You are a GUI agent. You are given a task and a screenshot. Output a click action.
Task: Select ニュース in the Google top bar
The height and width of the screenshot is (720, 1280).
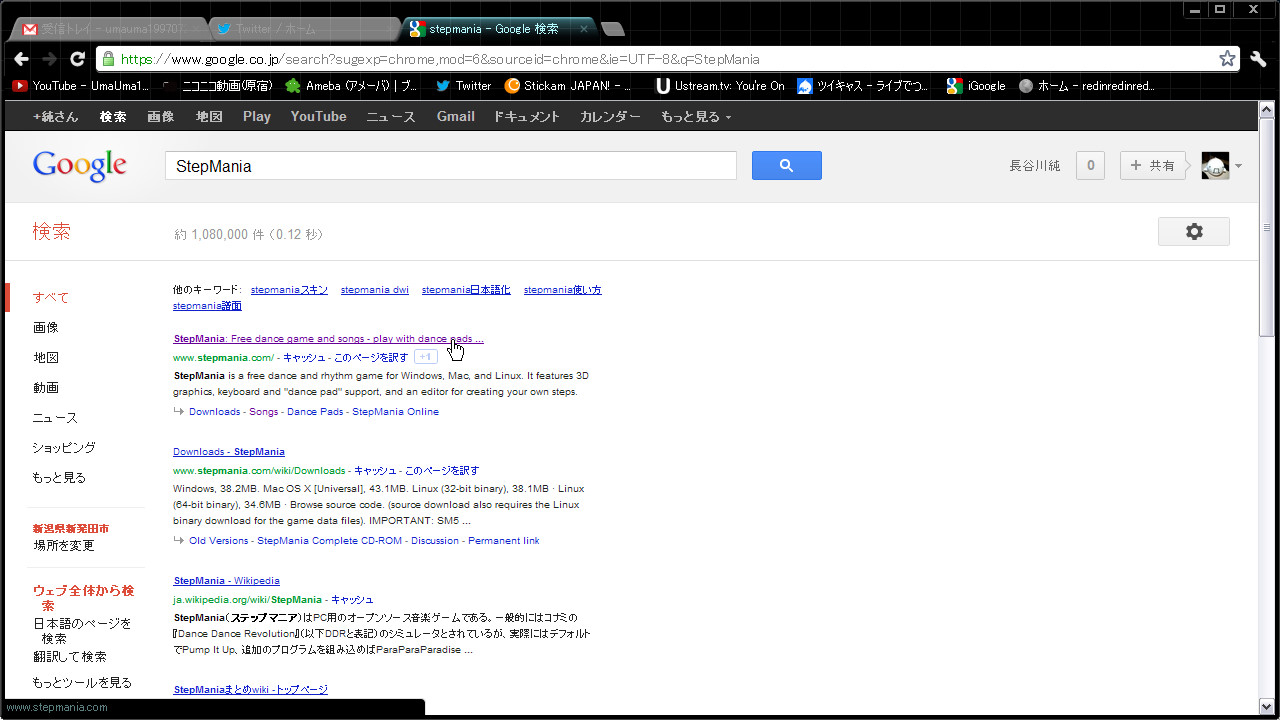[391, 117]
